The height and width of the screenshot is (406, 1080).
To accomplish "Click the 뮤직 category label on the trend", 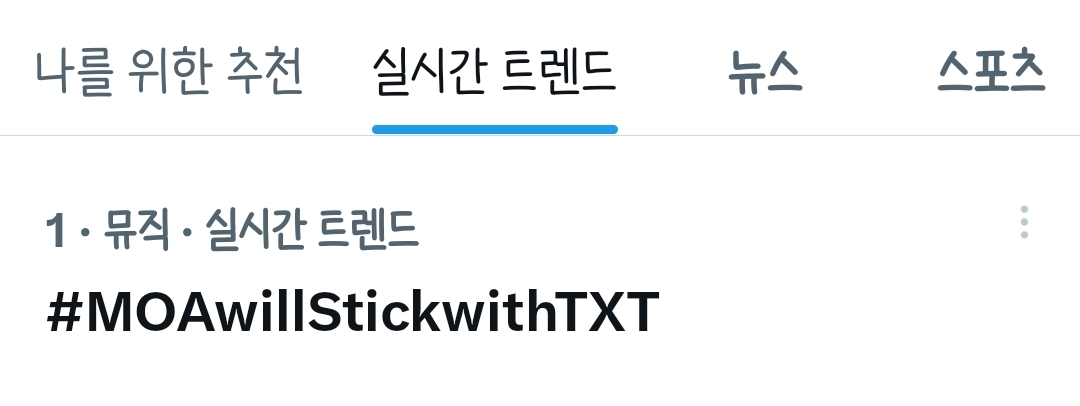I will pos(136,230).
